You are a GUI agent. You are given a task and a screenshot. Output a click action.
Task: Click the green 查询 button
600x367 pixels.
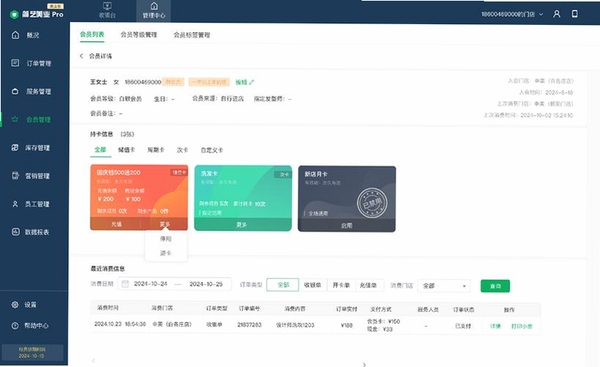(x=495, y=286)
